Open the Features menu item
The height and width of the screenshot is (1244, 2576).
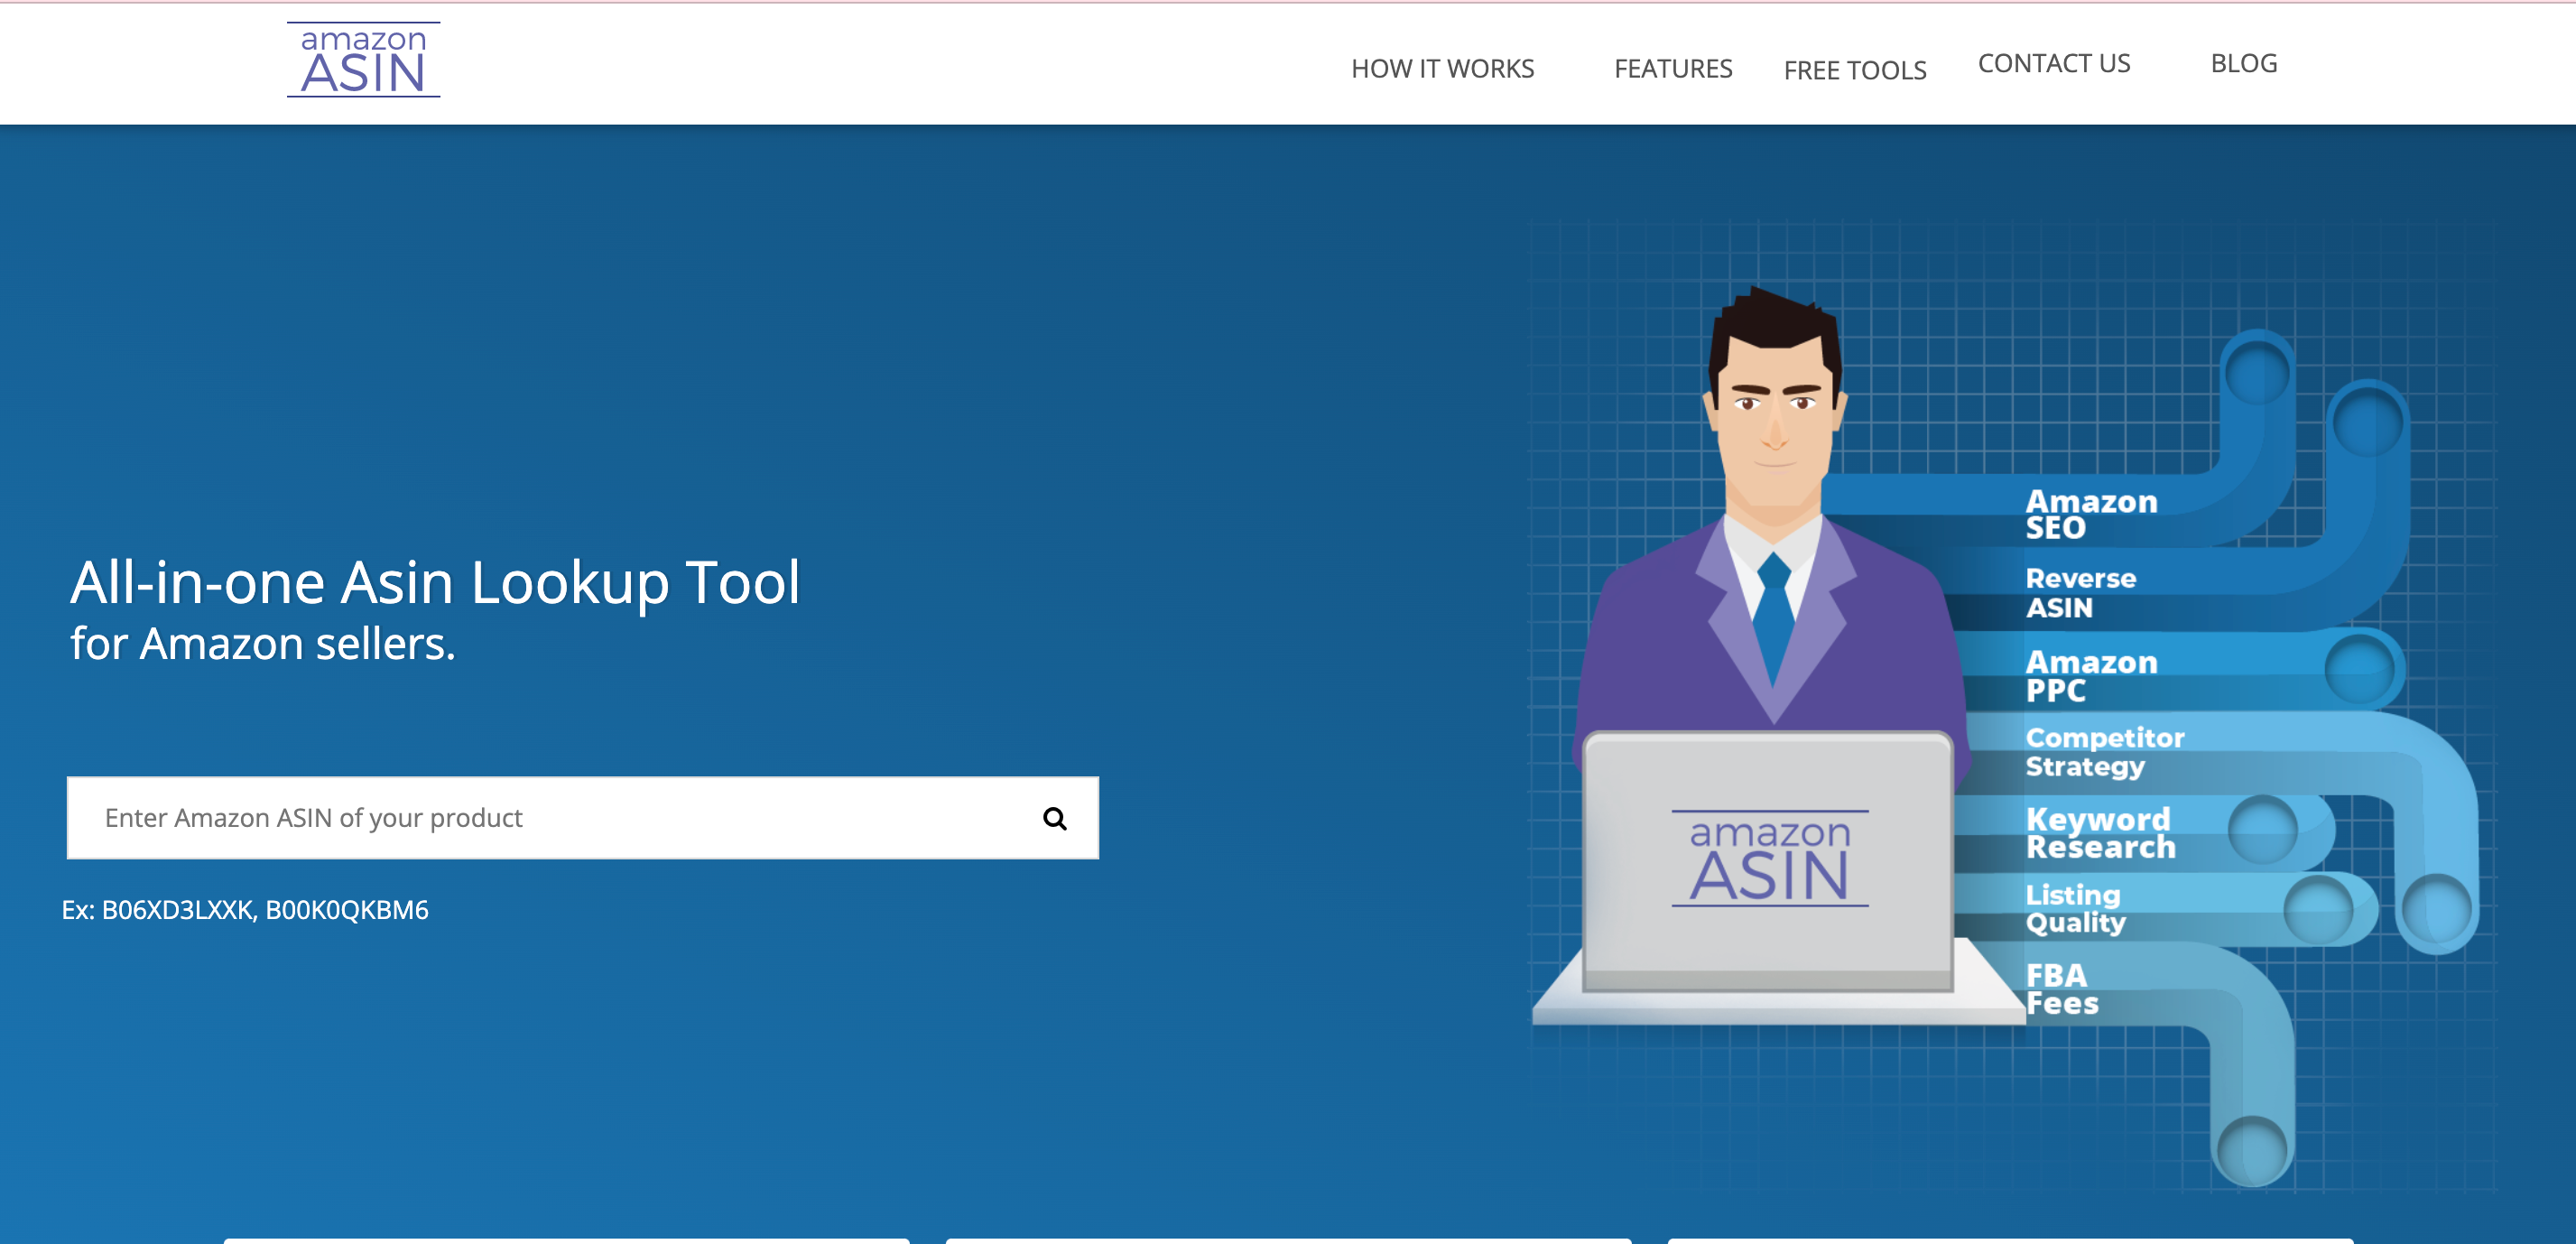[1672, 69]
